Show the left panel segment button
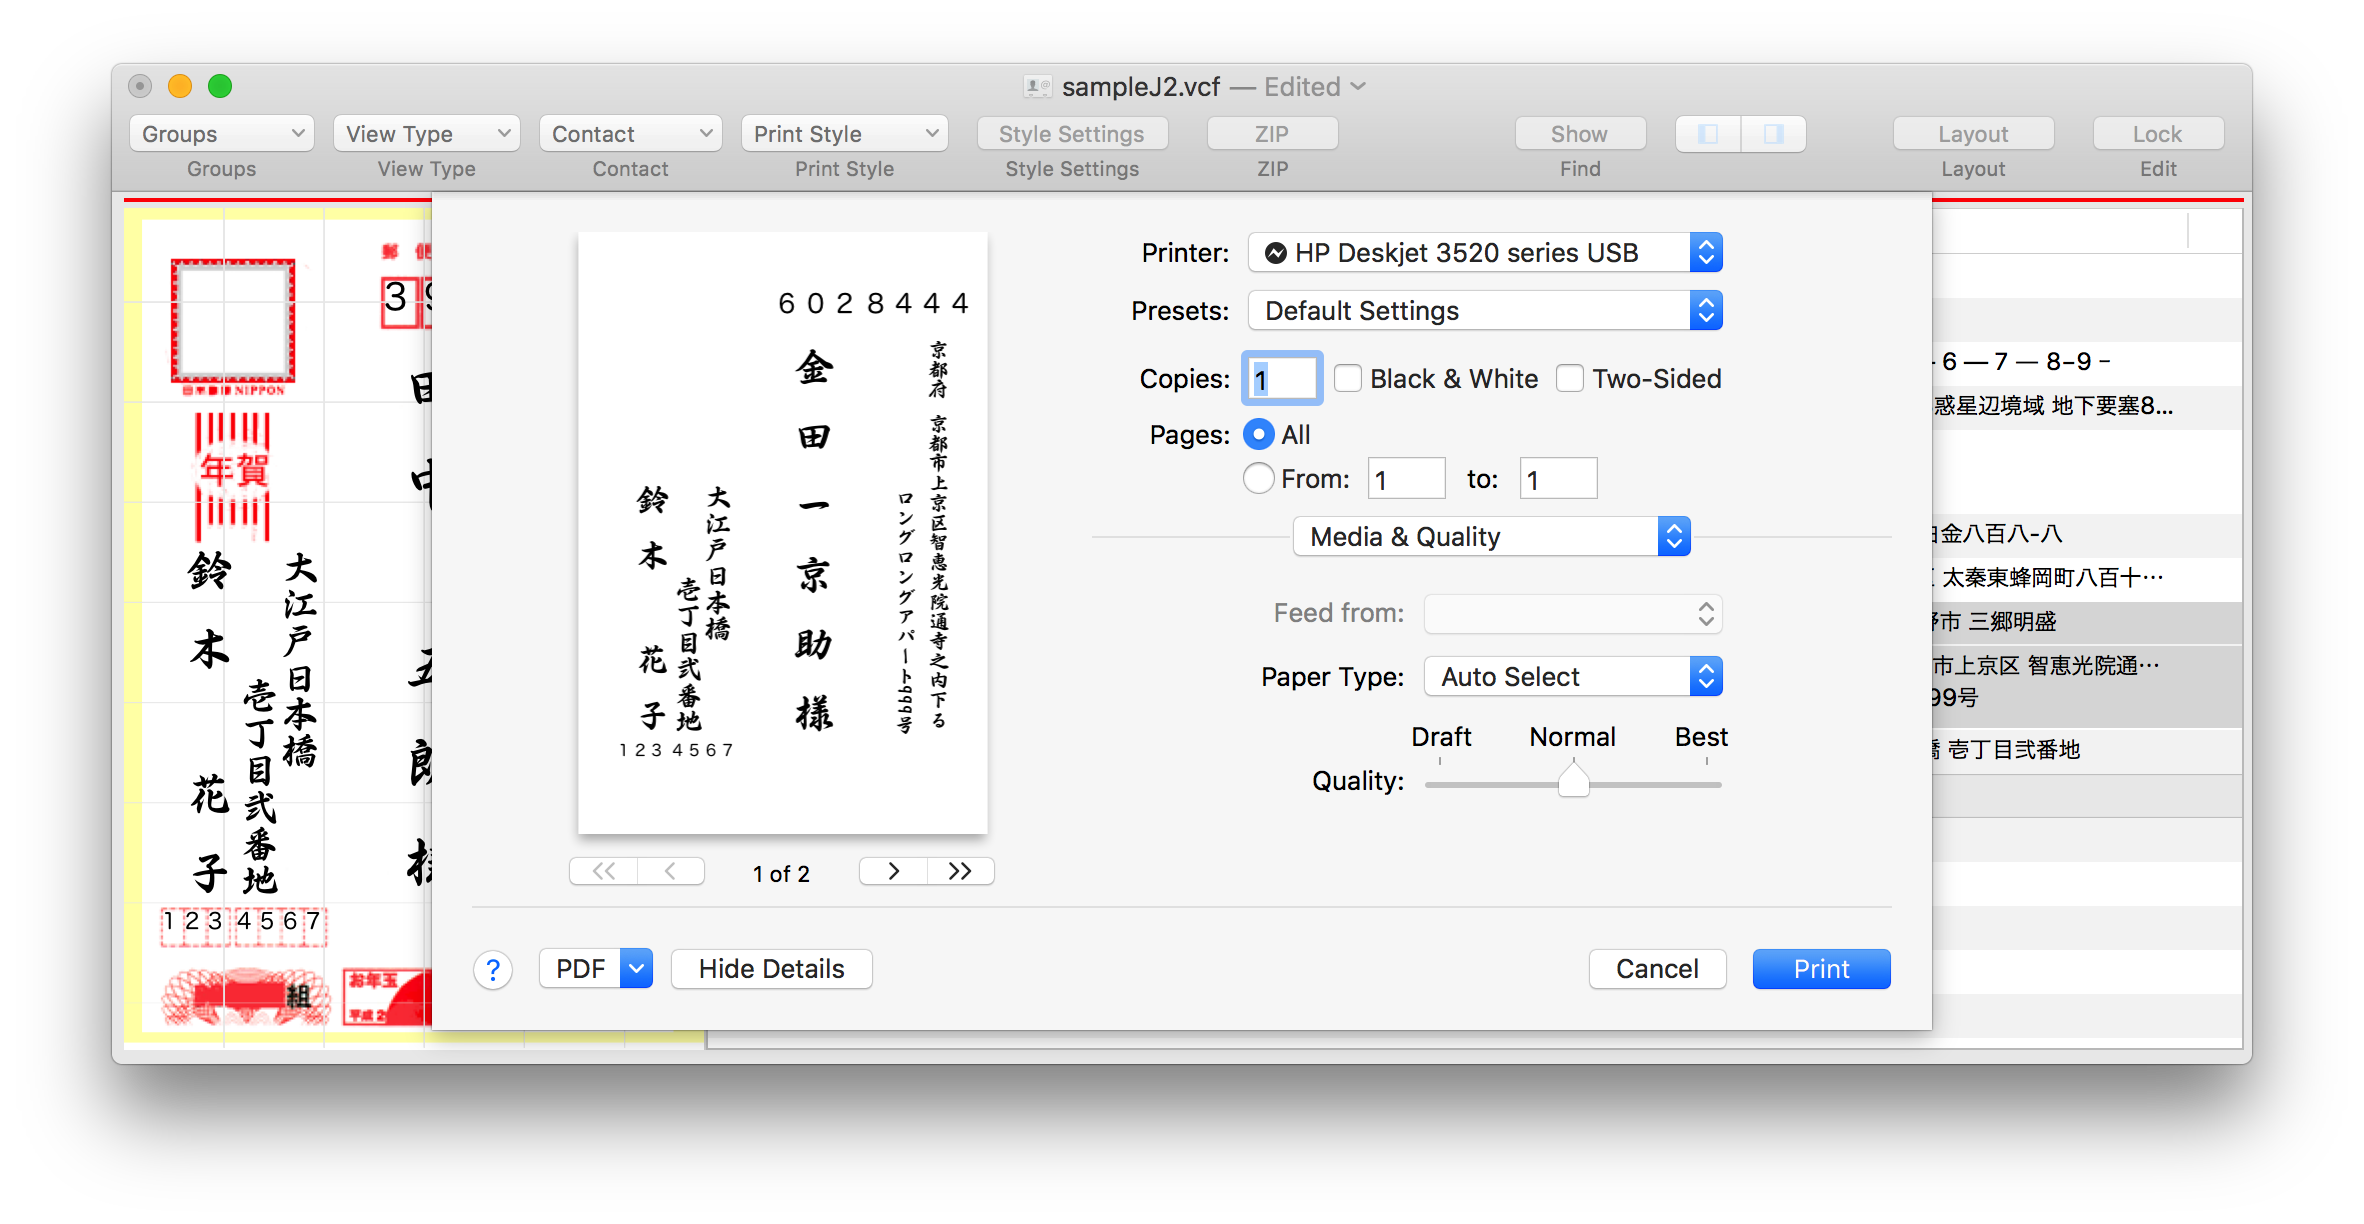The height and width of the screenshot is (1224, 2364). click(x=1708, y=134)
